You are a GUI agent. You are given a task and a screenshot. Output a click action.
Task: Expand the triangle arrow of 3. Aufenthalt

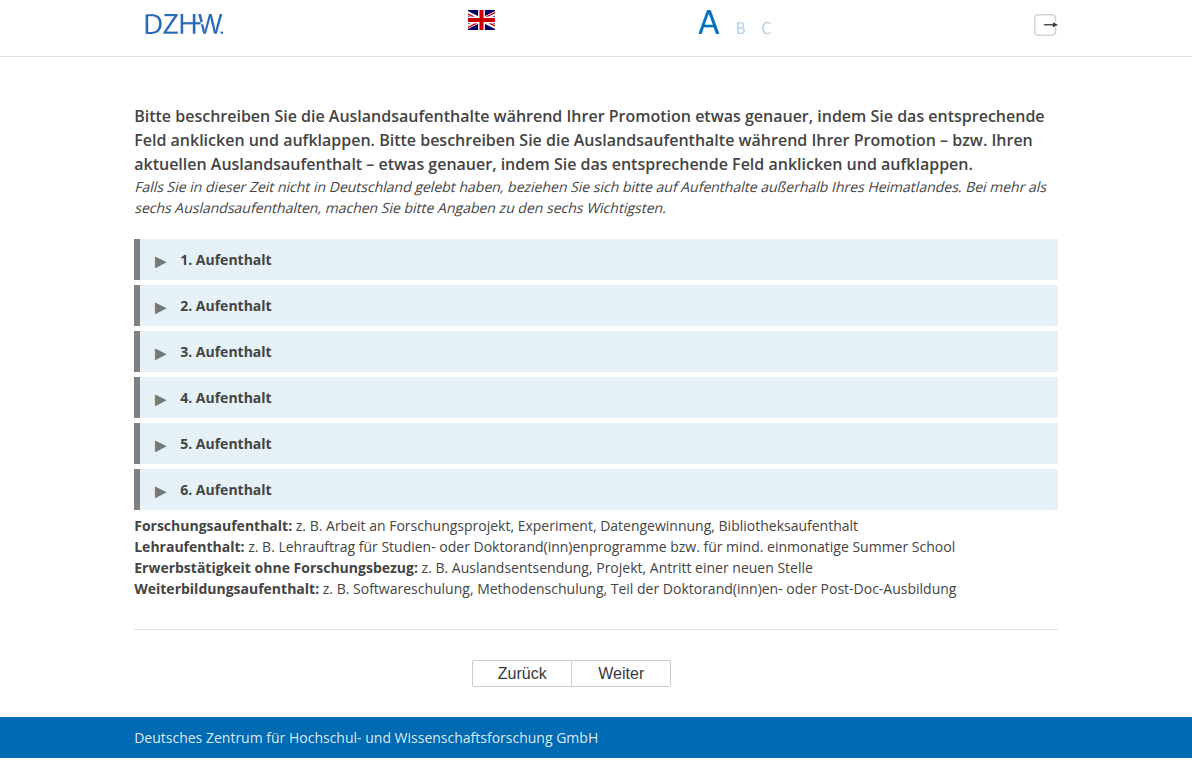coord(160,353)
